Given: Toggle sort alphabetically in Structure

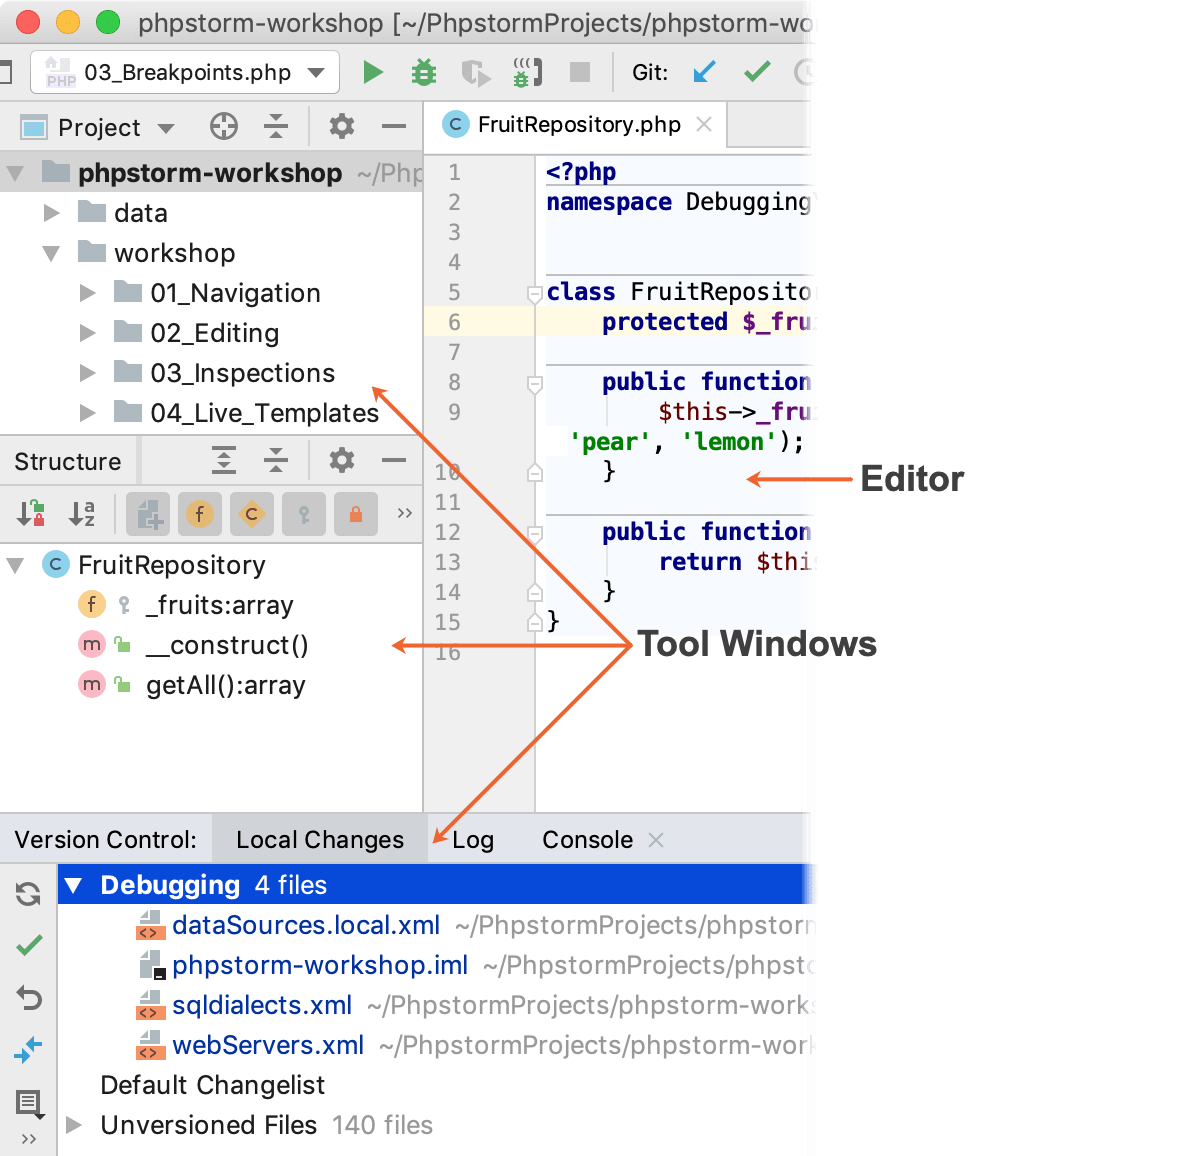Looking at the screenshot, I should (82, 514).
